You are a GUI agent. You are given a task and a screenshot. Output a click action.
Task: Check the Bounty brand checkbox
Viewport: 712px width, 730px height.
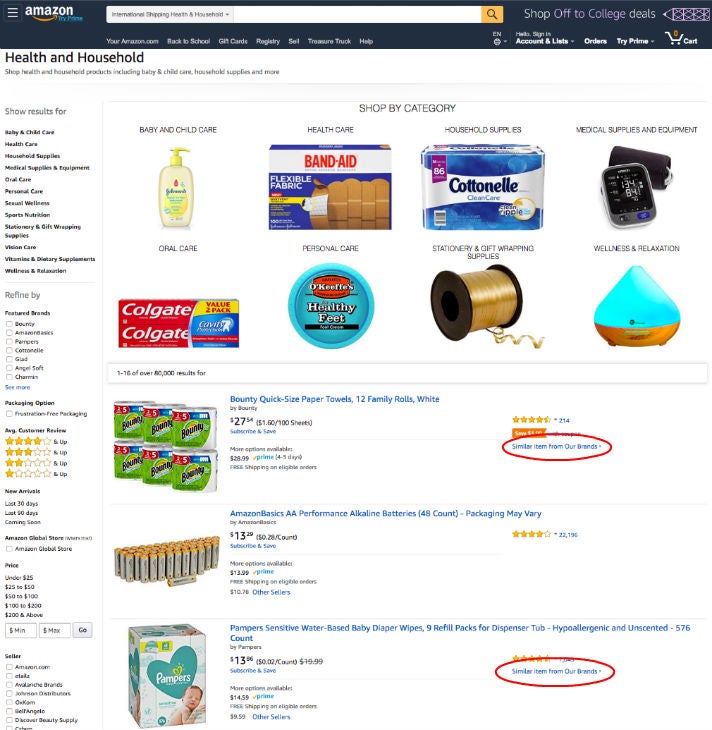tap(9, 324)
